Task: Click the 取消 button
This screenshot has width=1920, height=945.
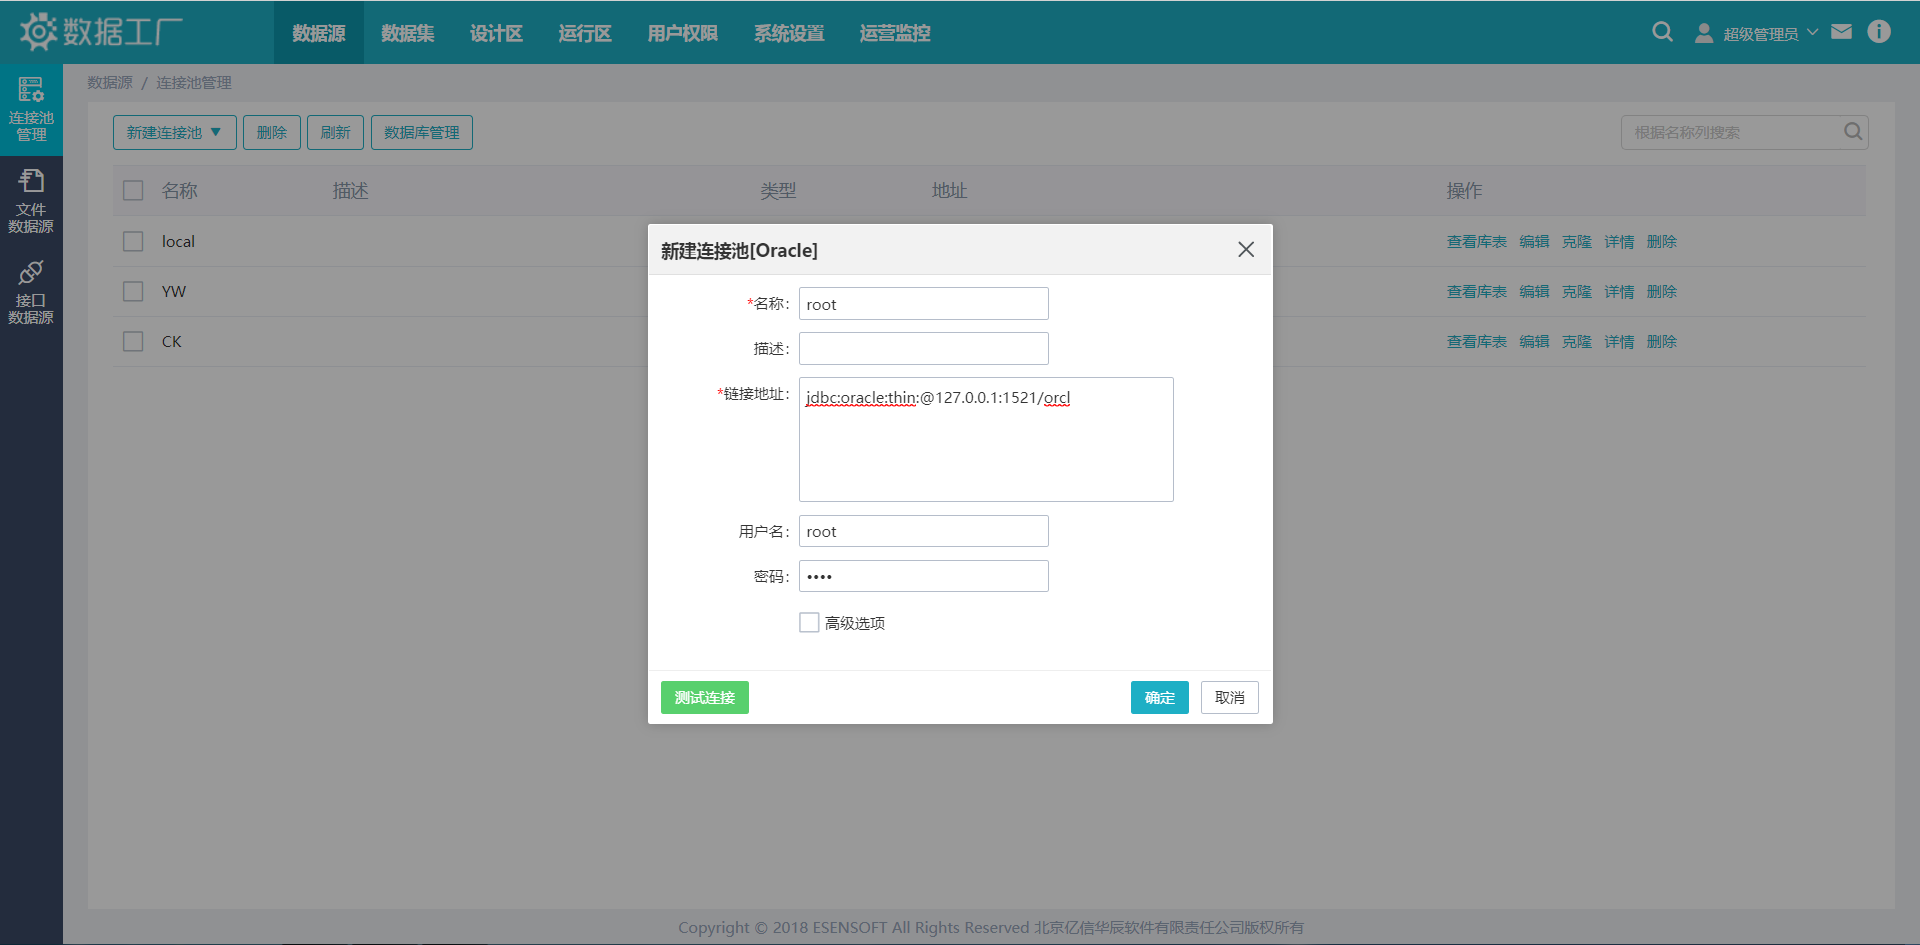Action: tap(1230, 697)
